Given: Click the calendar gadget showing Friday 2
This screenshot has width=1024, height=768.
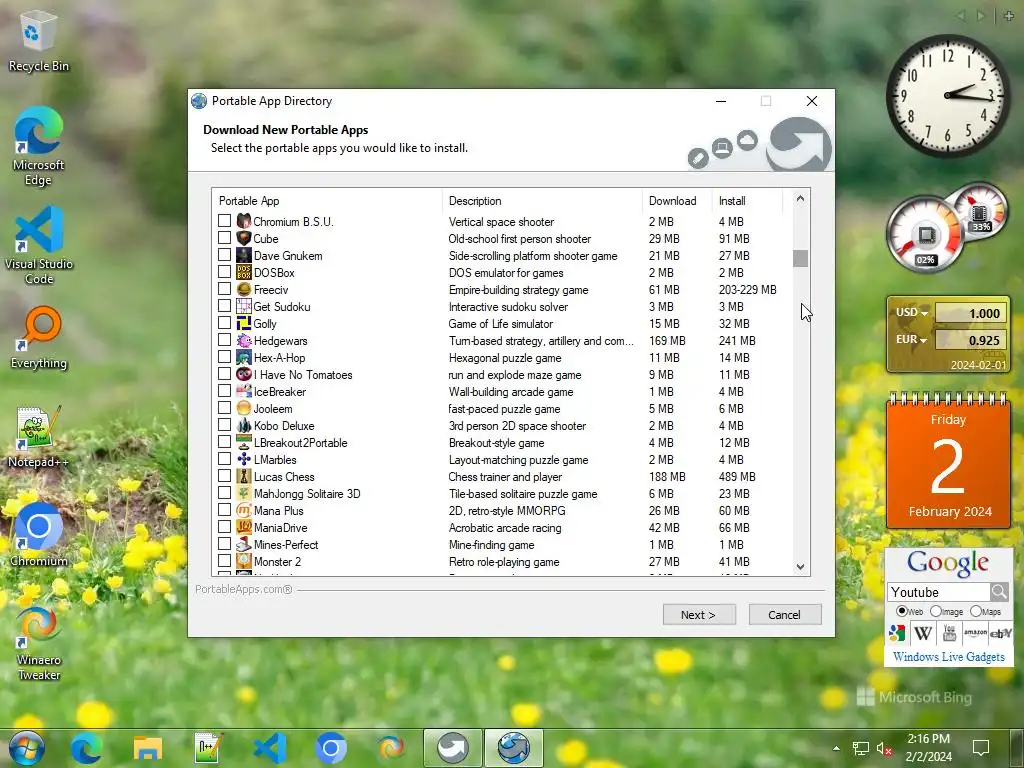Looking at the screenshot, I should (x=948, y=460).
